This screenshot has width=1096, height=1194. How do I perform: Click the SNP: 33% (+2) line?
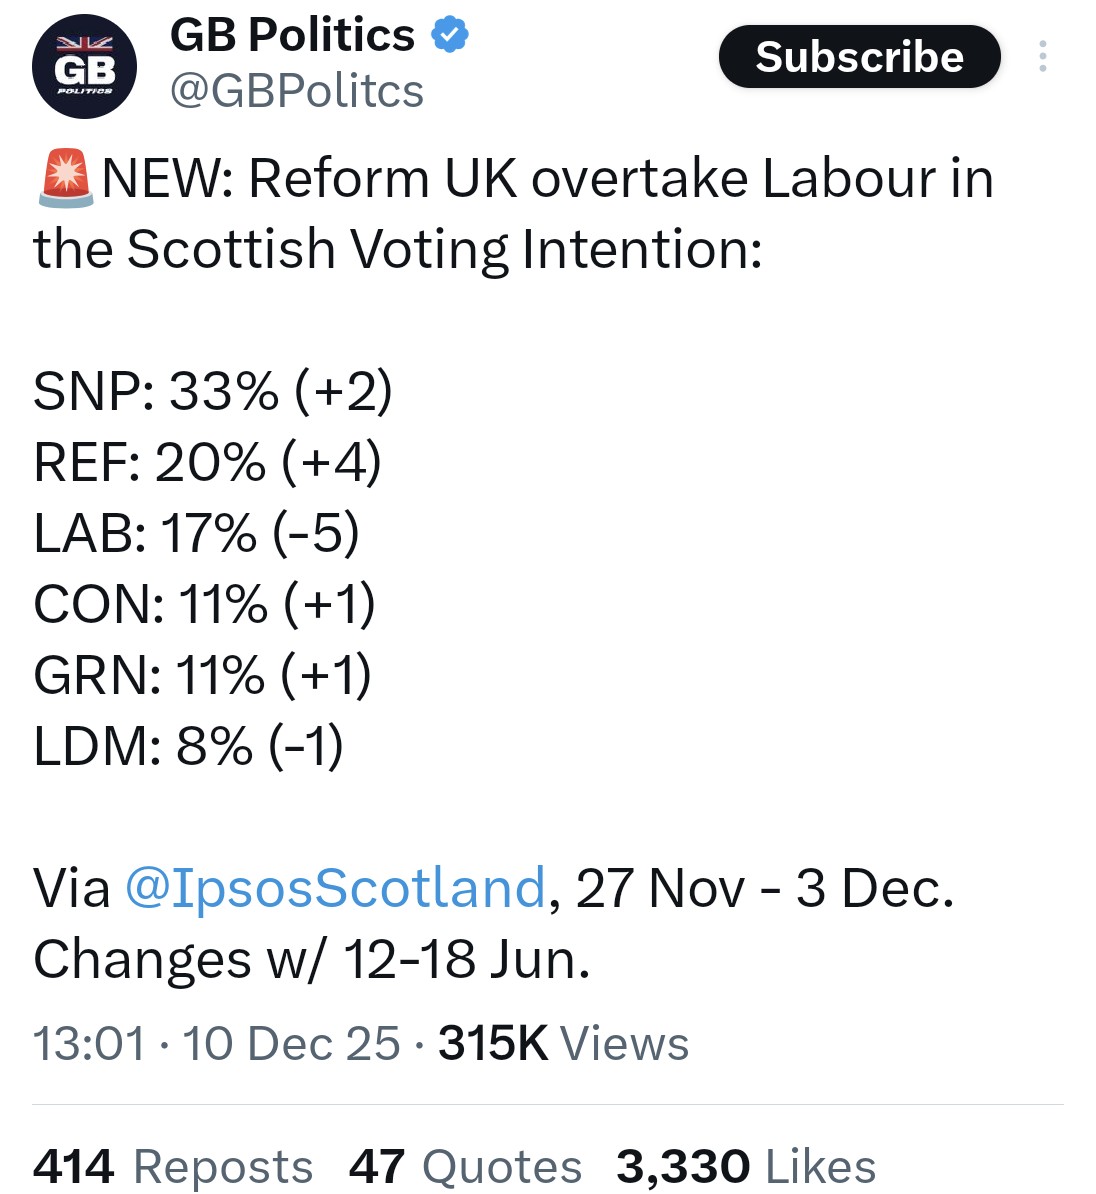tap(212, 391)
